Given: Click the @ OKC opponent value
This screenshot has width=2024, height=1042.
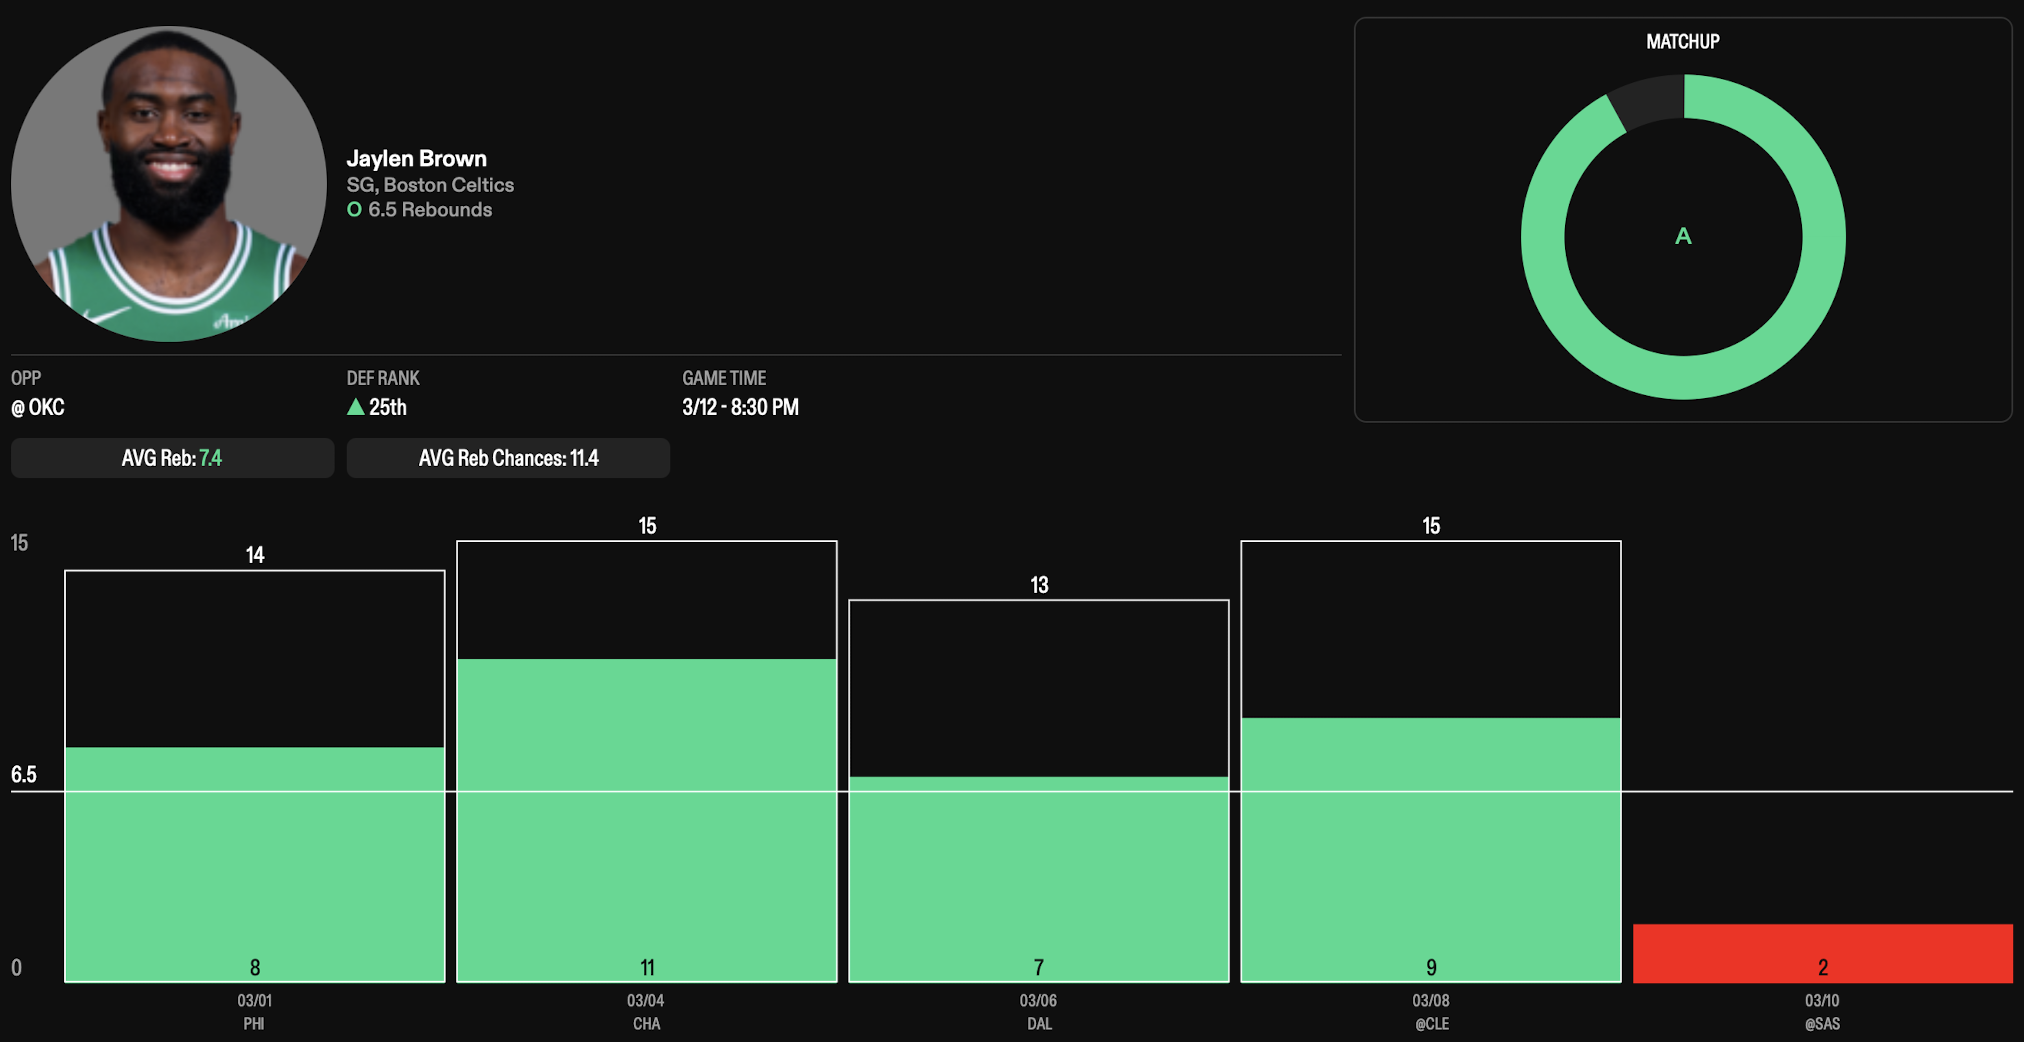Looking at the screenshot, I should point(38,407).
